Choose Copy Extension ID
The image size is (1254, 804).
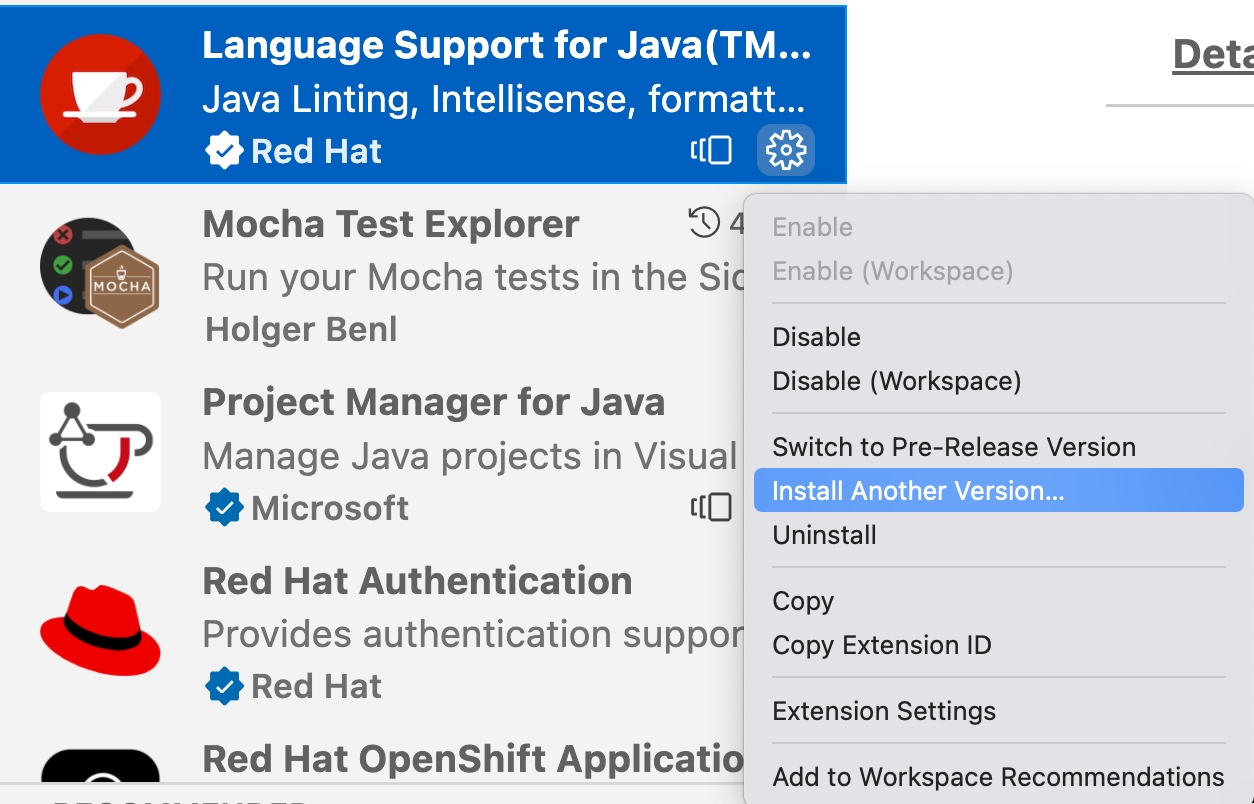click(x=882, y=645)
